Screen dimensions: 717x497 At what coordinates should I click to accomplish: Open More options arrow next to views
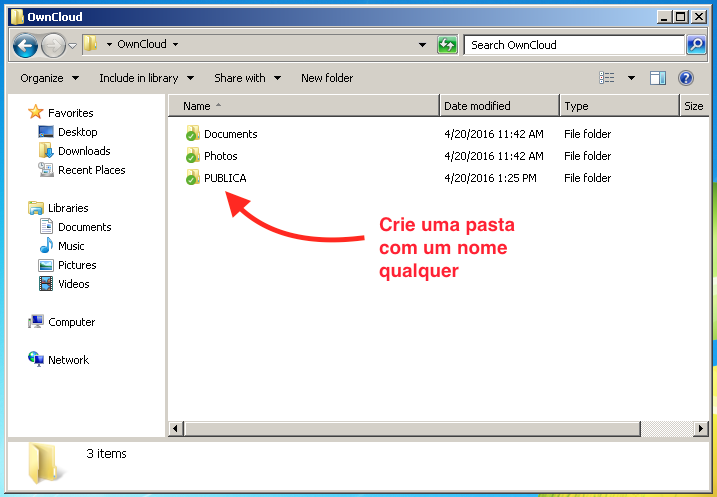click(631, 78)
